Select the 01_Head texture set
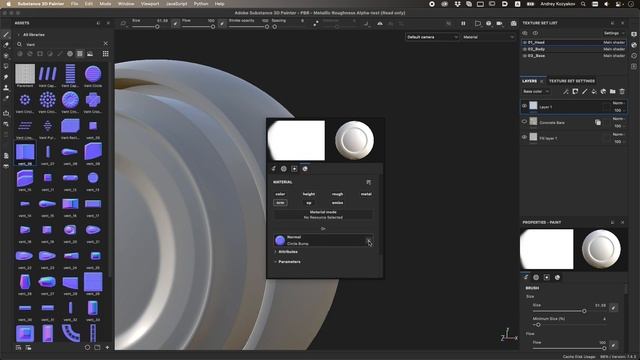The width and height of the screenshot is (640, 360). (x=574, y=42)
